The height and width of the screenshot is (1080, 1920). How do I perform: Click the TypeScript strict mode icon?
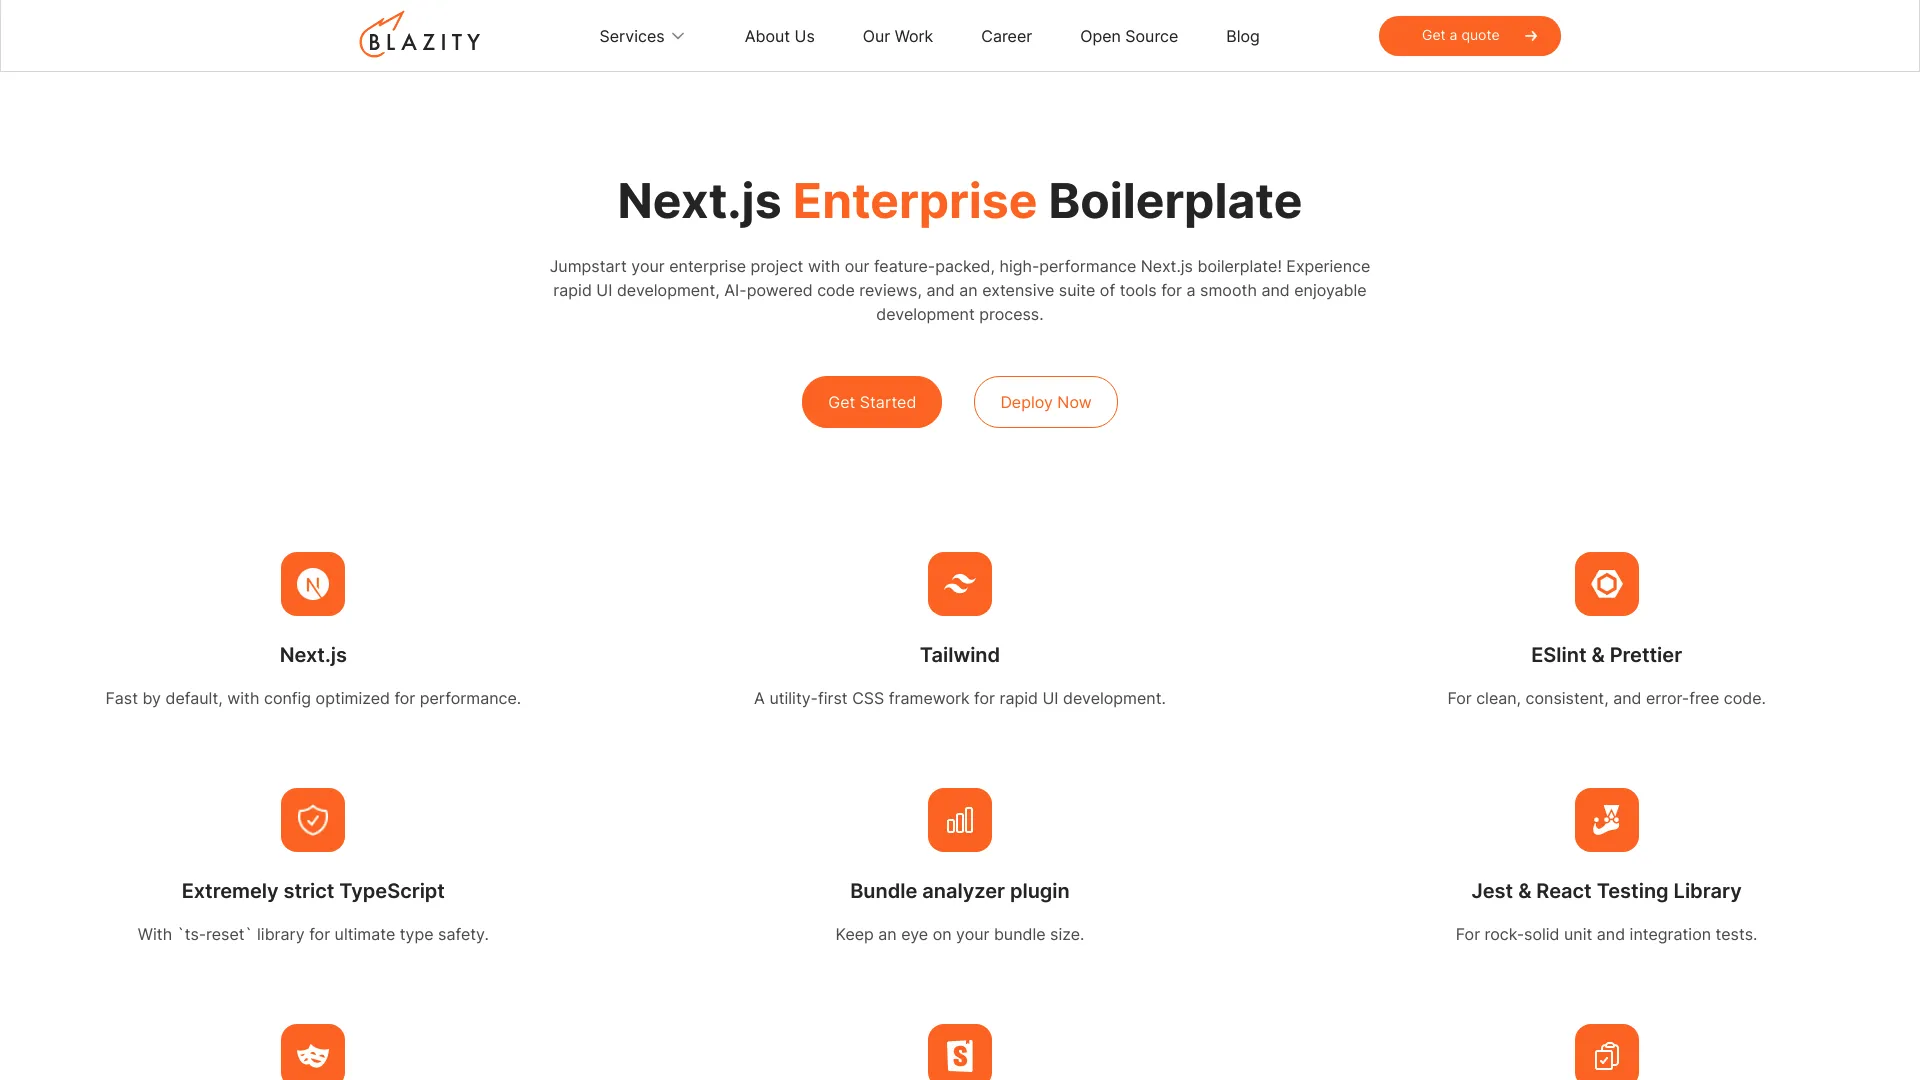click(313, 819)
